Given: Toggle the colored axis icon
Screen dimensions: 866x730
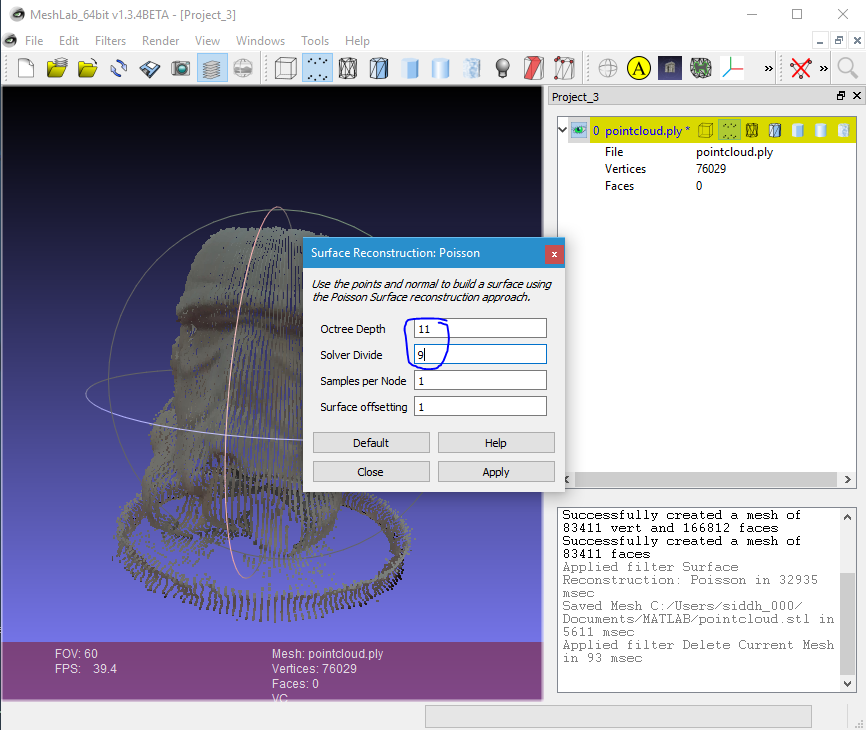Looking at the screenshot, I should coord(732,68).
